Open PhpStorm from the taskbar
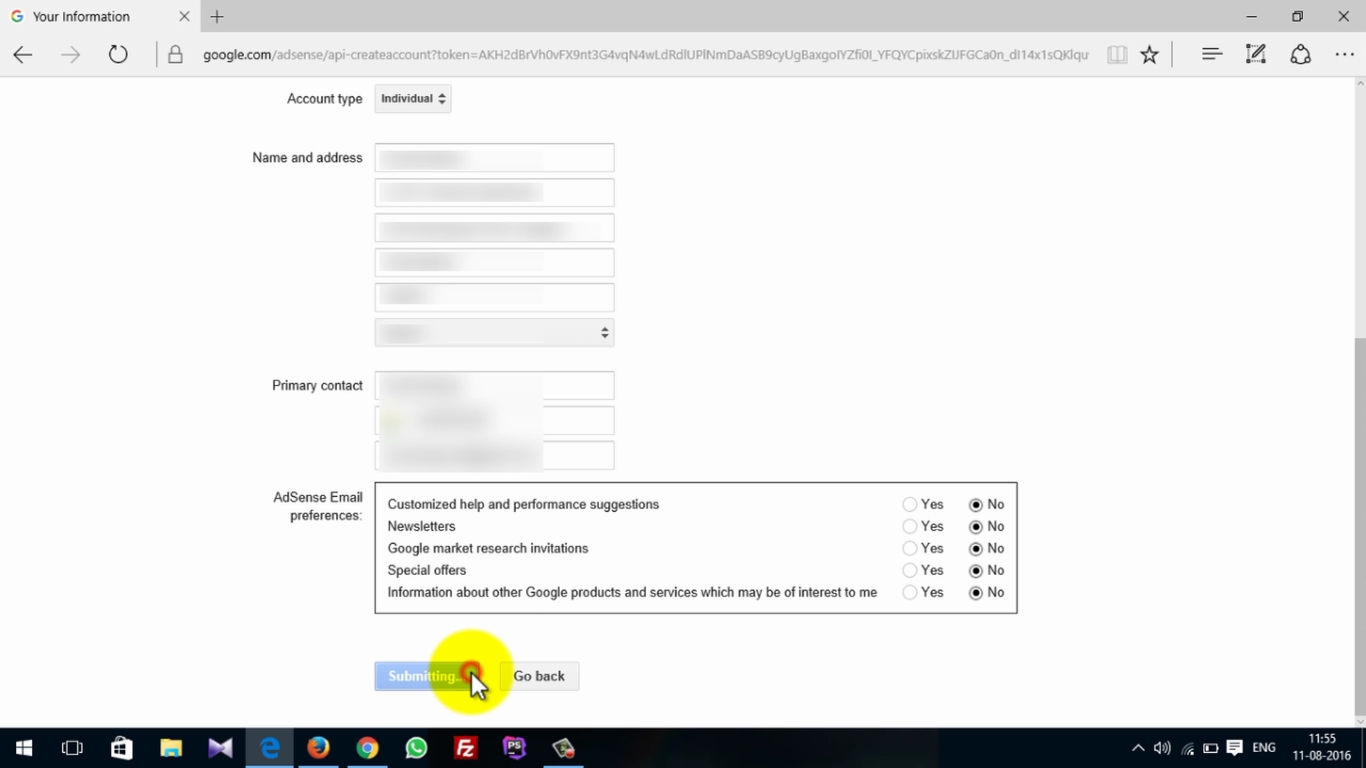This screenshot has height=768, width=1366. click(x=514, y=748)
